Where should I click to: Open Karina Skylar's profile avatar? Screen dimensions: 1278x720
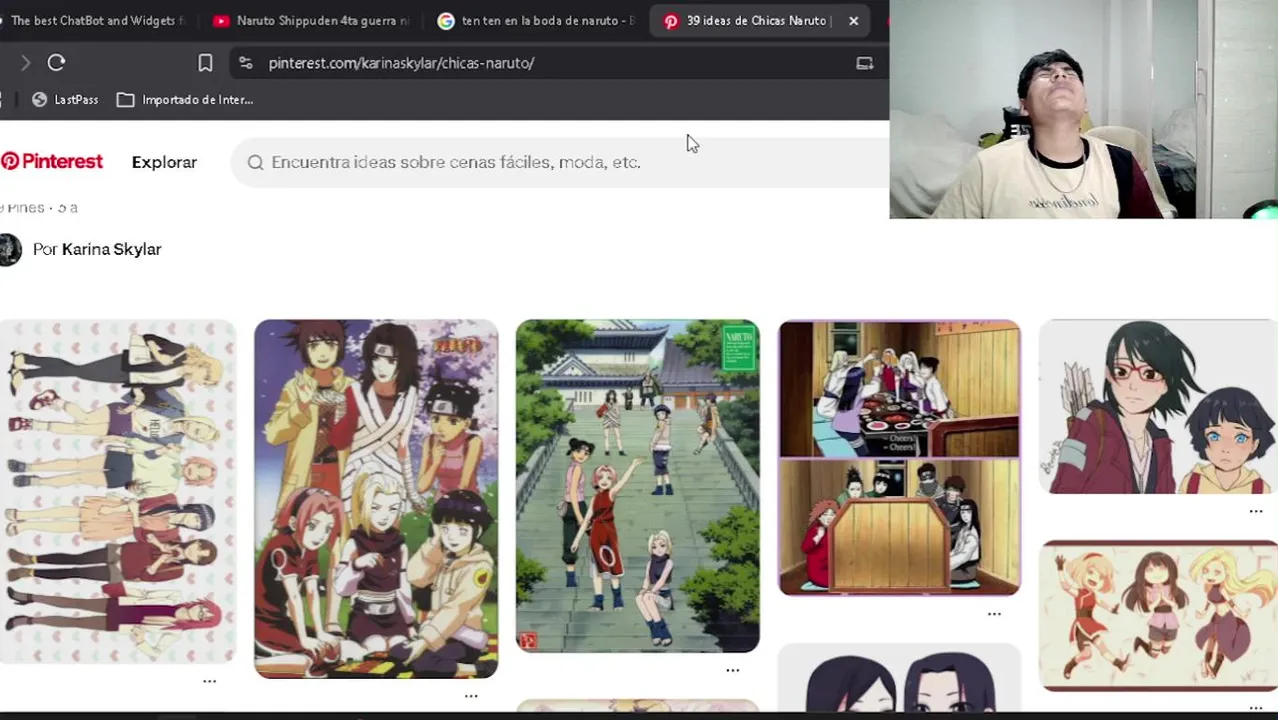pyautogui.click(x=9, y=249)
